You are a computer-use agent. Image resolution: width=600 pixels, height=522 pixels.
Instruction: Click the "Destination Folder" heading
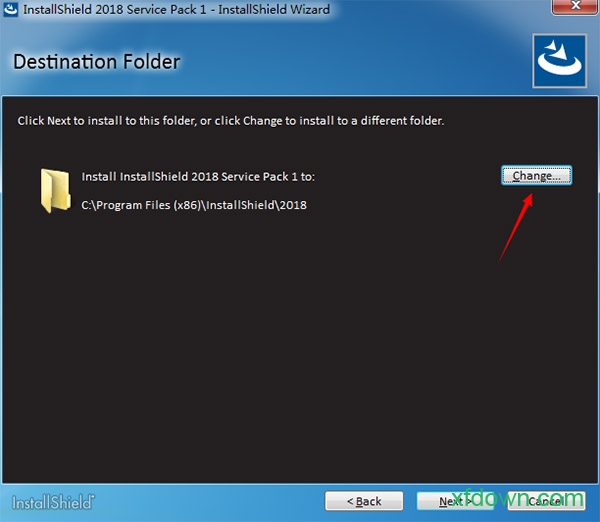96,62
